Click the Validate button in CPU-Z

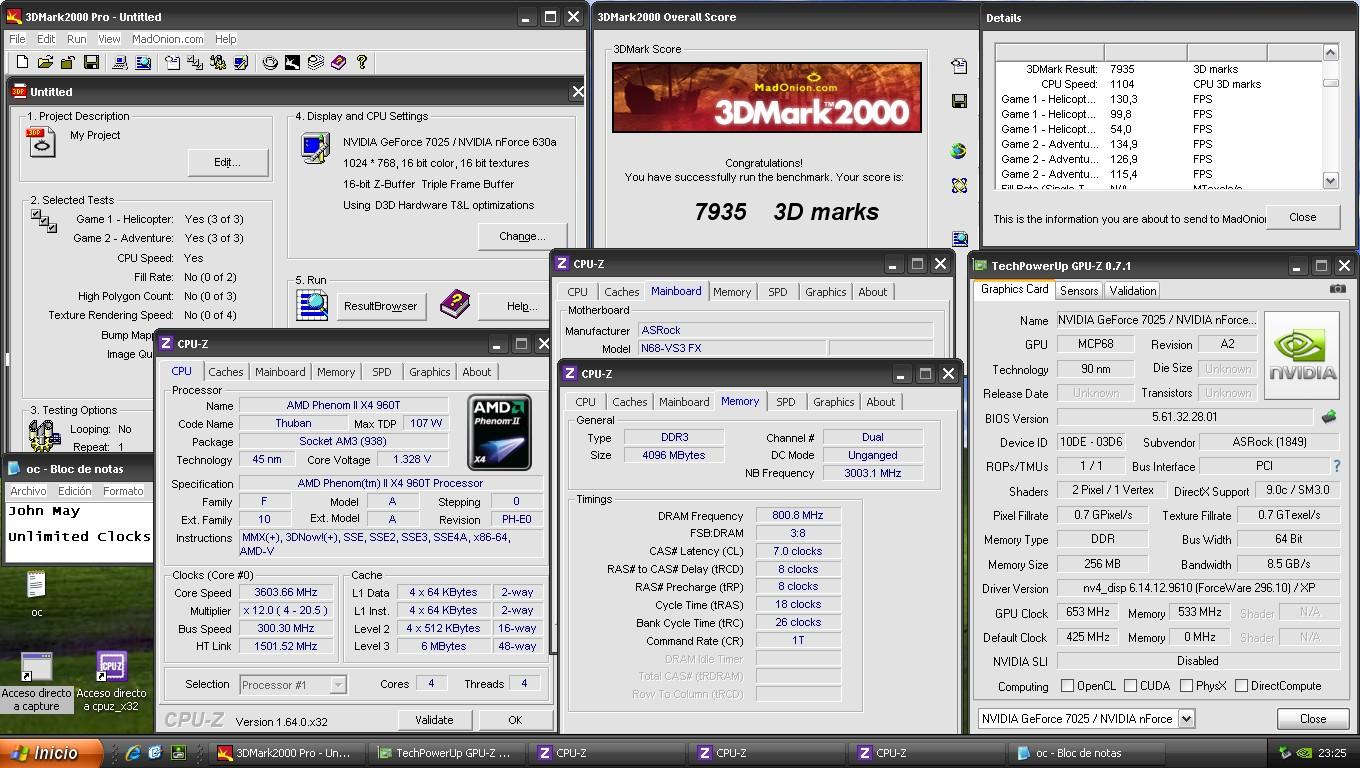click(434, 719)
